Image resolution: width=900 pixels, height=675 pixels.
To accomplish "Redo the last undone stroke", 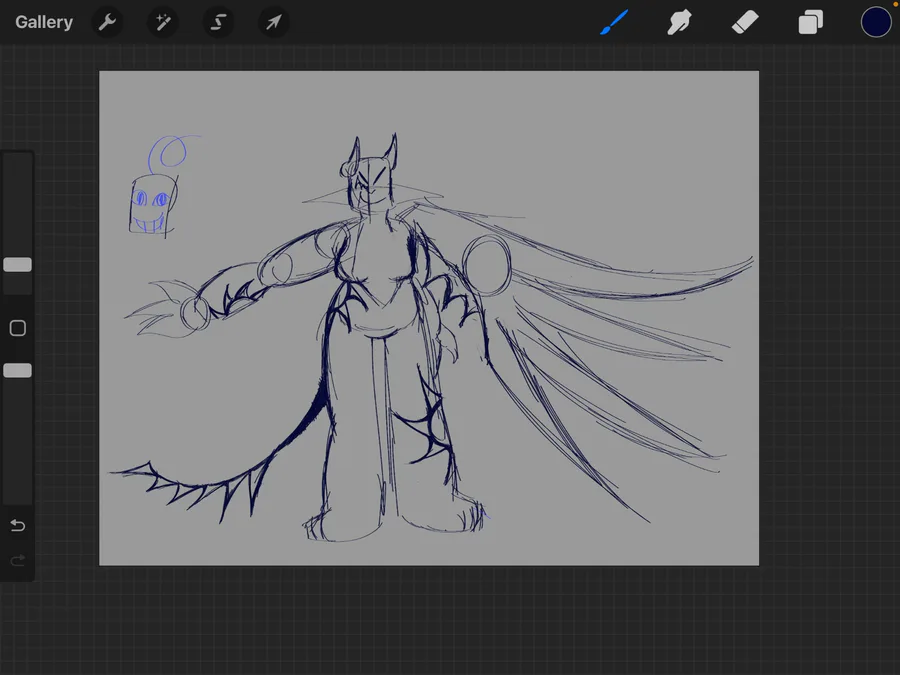I will [18, 560].
